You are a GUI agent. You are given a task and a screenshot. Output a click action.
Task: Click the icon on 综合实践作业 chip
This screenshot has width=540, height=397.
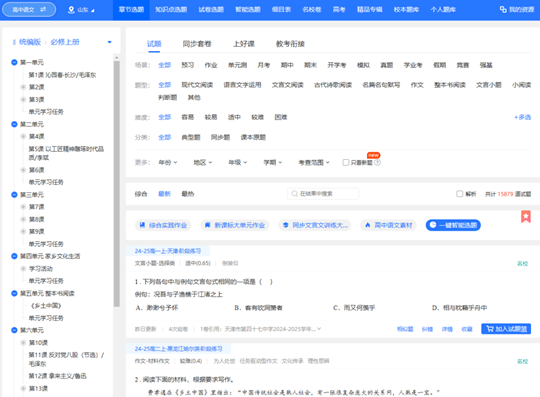[142, 225]
